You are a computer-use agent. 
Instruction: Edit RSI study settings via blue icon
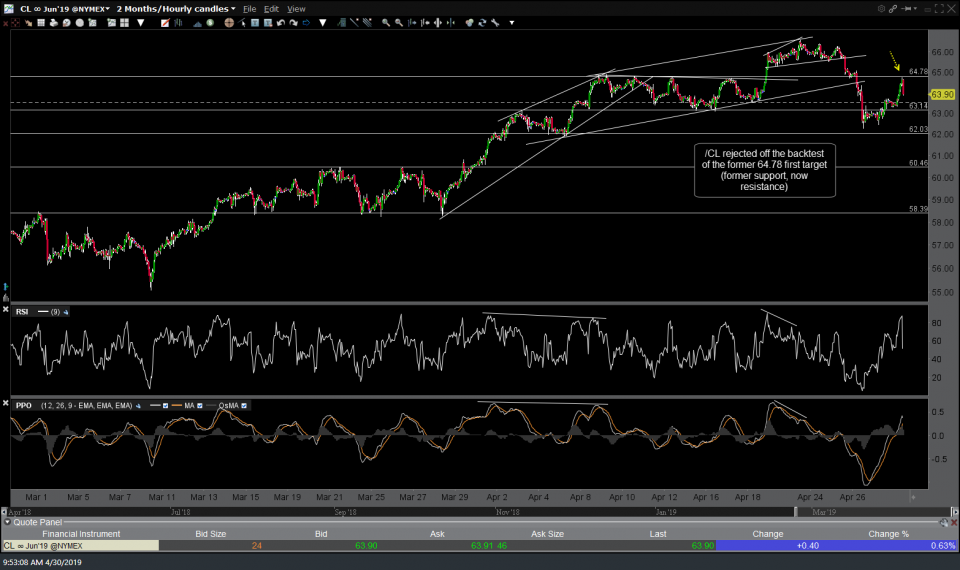coord(66,312)
